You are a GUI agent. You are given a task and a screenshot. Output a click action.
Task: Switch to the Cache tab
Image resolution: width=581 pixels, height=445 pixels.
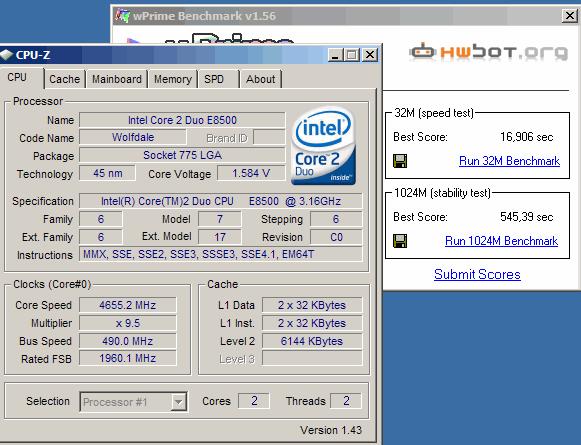pos(64,79)
